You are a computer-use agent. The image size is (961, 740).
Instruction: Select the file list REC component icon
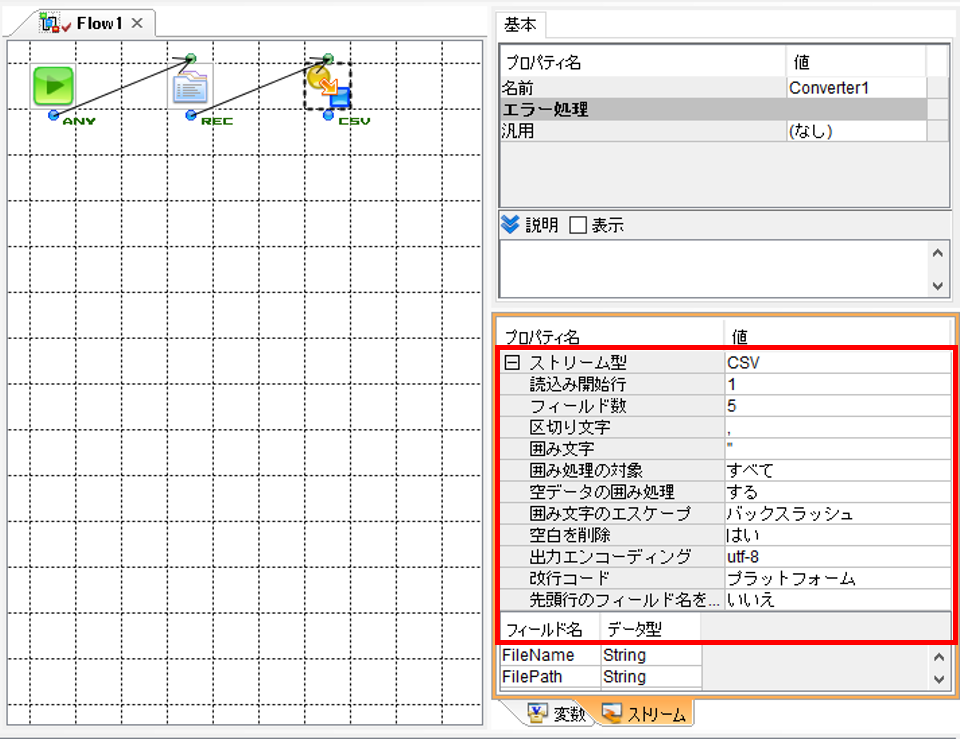(x=191, y=87)
